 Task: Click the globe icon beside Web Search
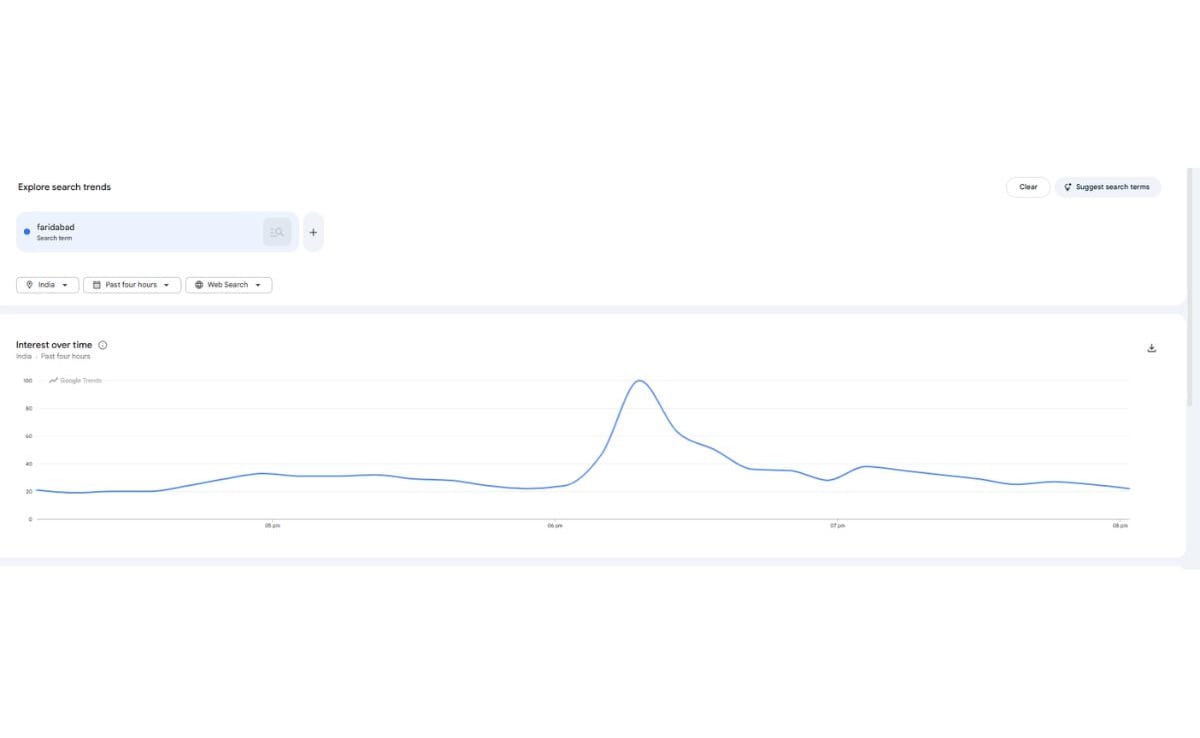click(199, 285)
